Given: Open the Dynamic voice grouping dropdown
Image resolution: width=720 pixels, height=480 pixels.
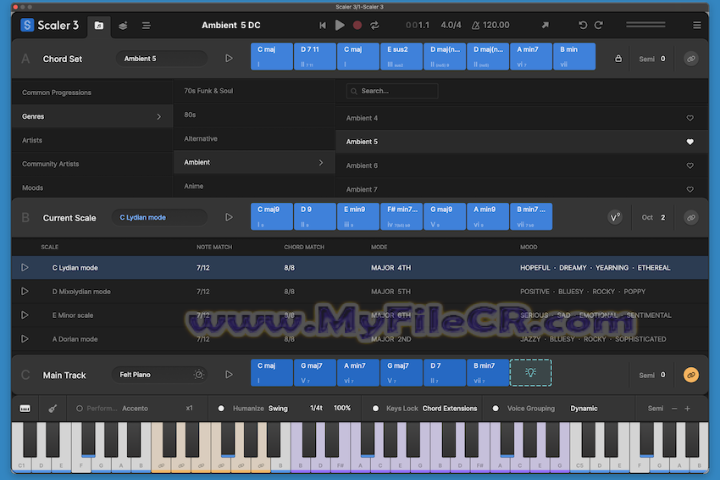Looking at the screenshot, I should (584, 408).
